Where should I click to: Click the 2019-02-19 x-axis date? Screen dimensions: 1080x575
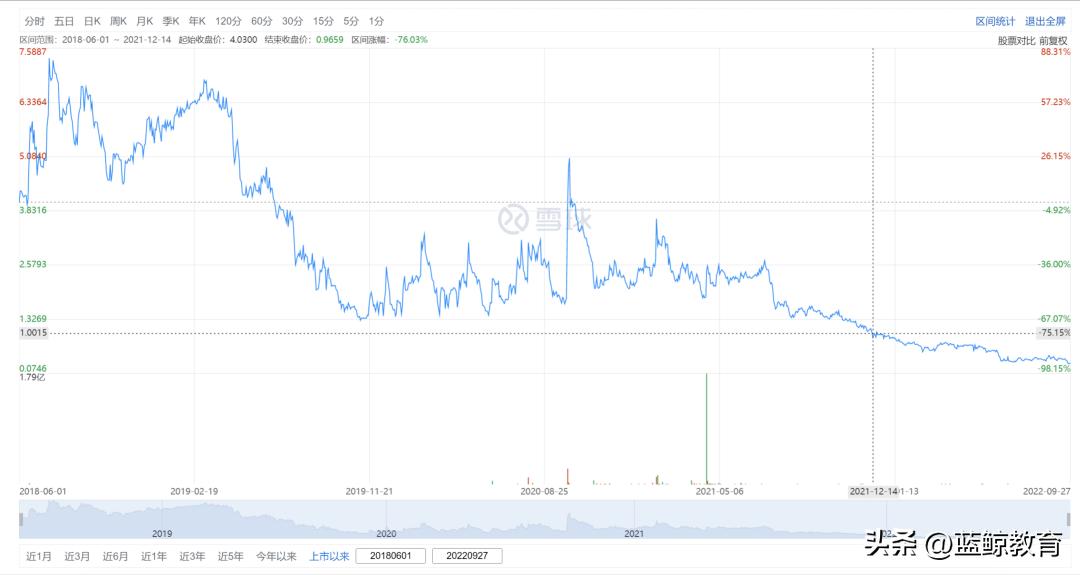coord(194,492)
